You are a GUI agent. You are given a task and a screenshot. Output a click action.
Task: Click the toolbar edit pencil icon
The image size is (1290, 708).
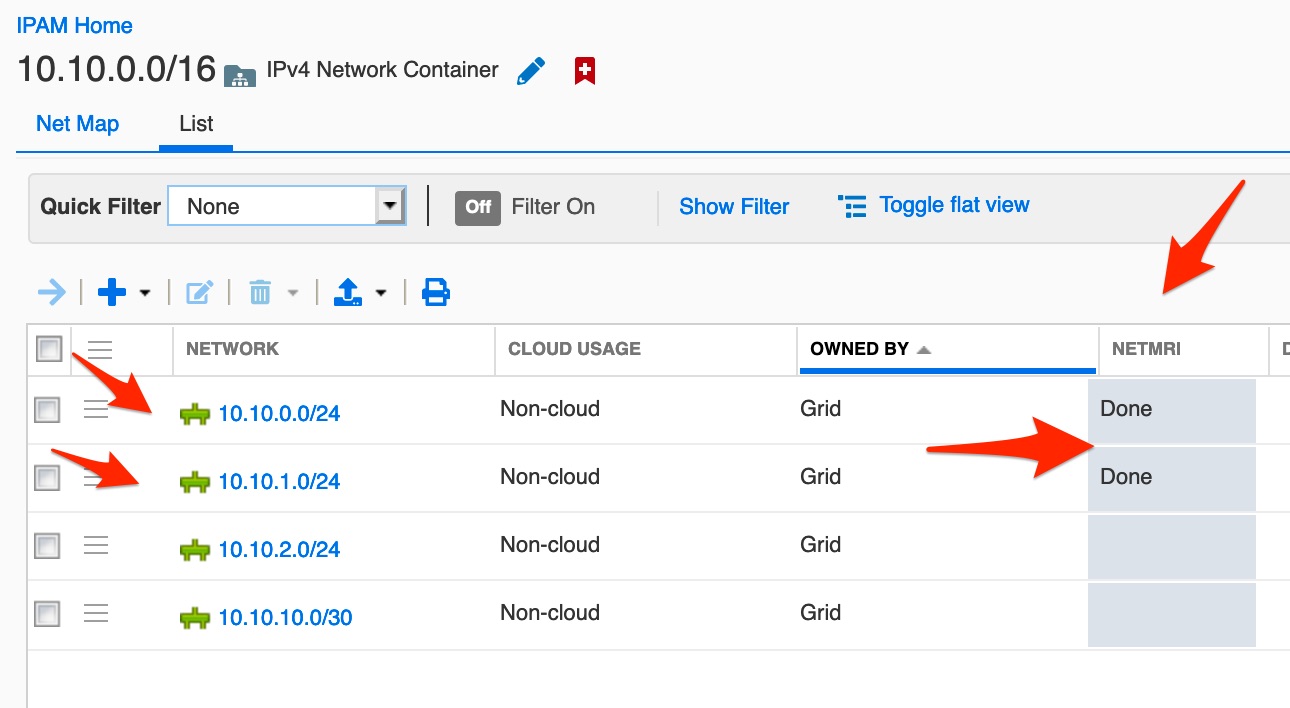[200, 293]
